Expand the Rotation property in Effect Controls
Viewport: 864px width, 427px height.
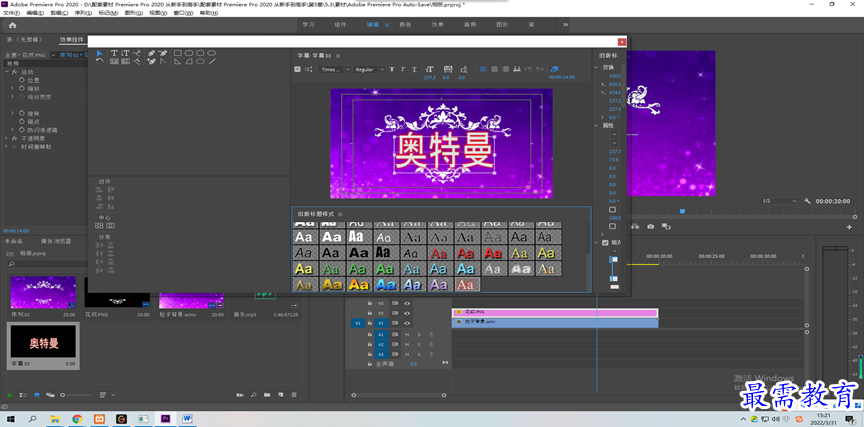pos(13,113)
